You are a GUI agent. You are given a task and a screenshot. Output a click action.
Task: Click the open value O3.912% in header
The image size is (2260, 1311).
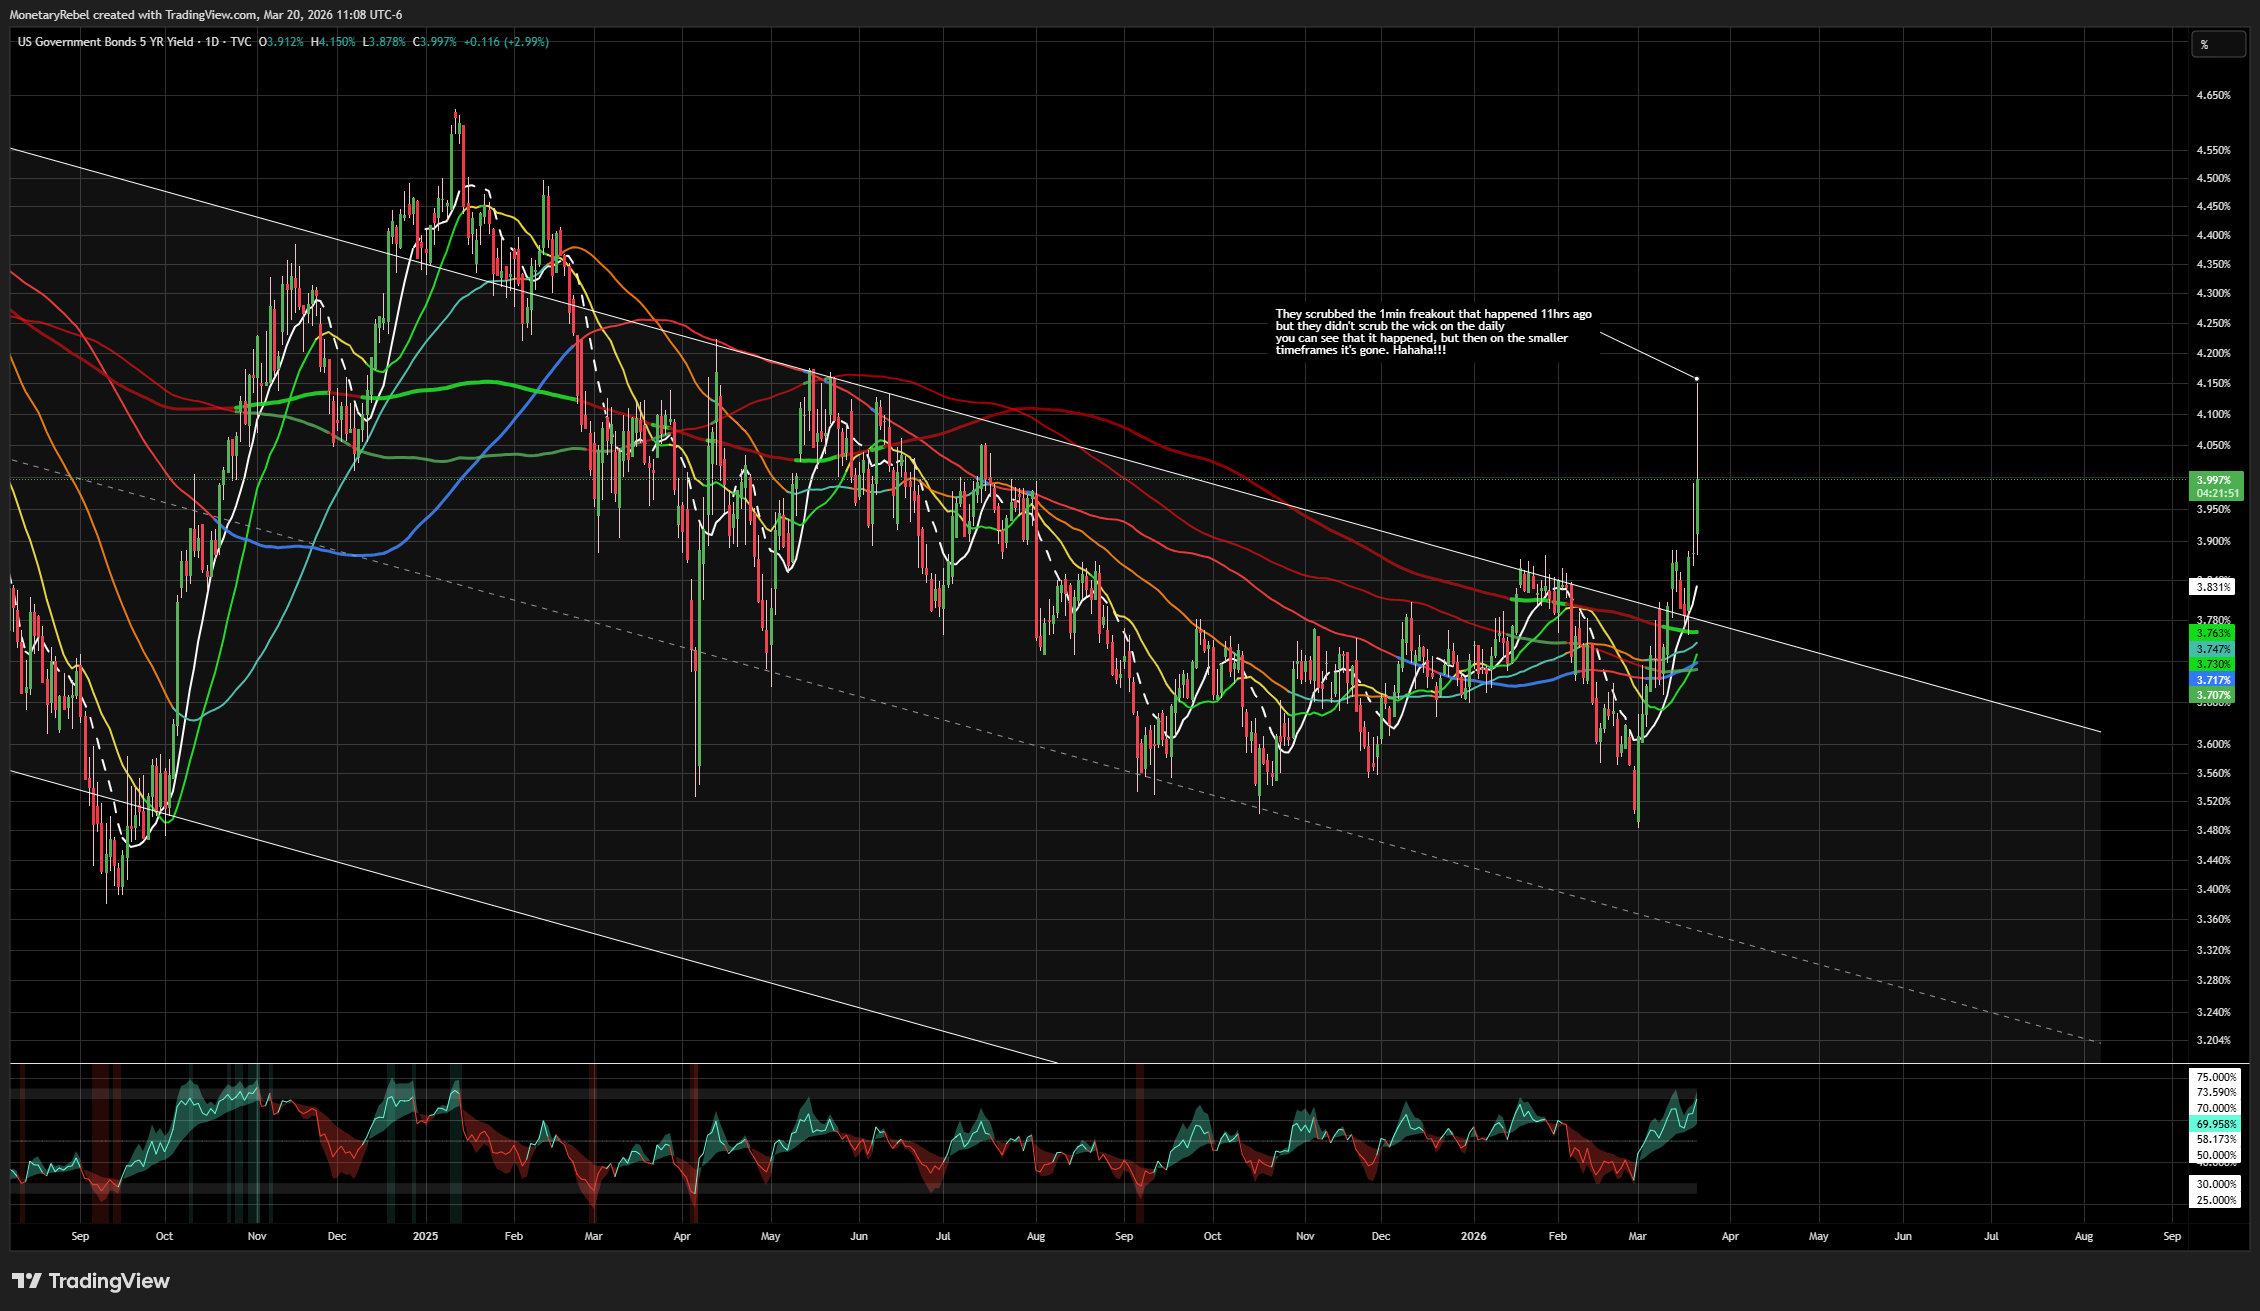click(281, 42)
